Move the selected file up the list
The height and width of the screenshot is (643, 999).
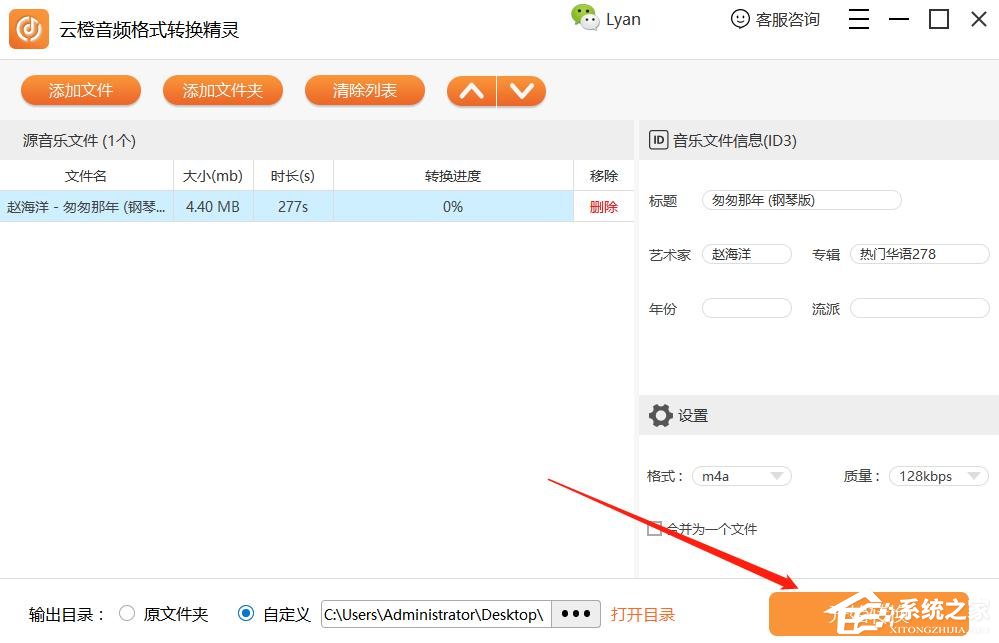pyautogui.click(x=471, y=90)
